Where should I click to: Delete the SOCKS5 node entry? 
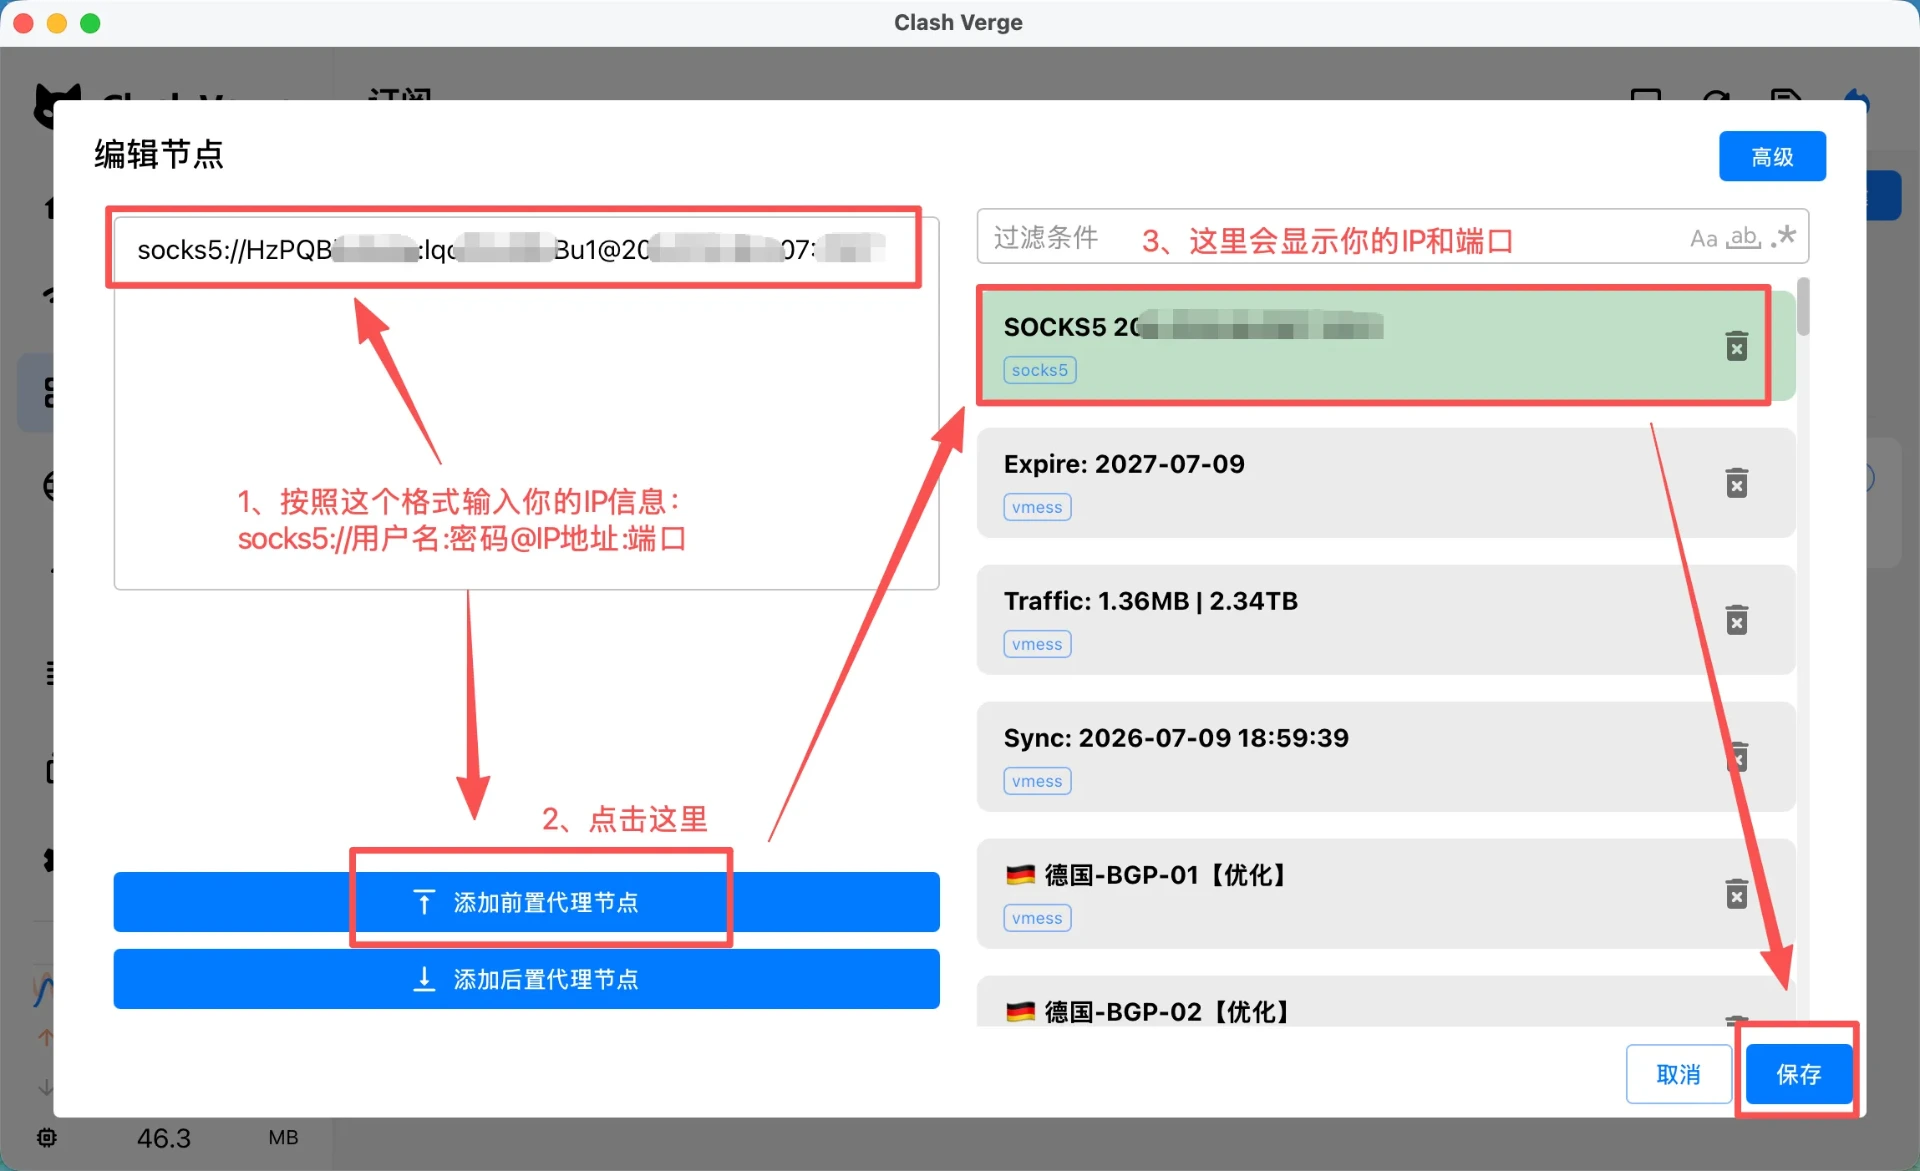pos(1737,346)
